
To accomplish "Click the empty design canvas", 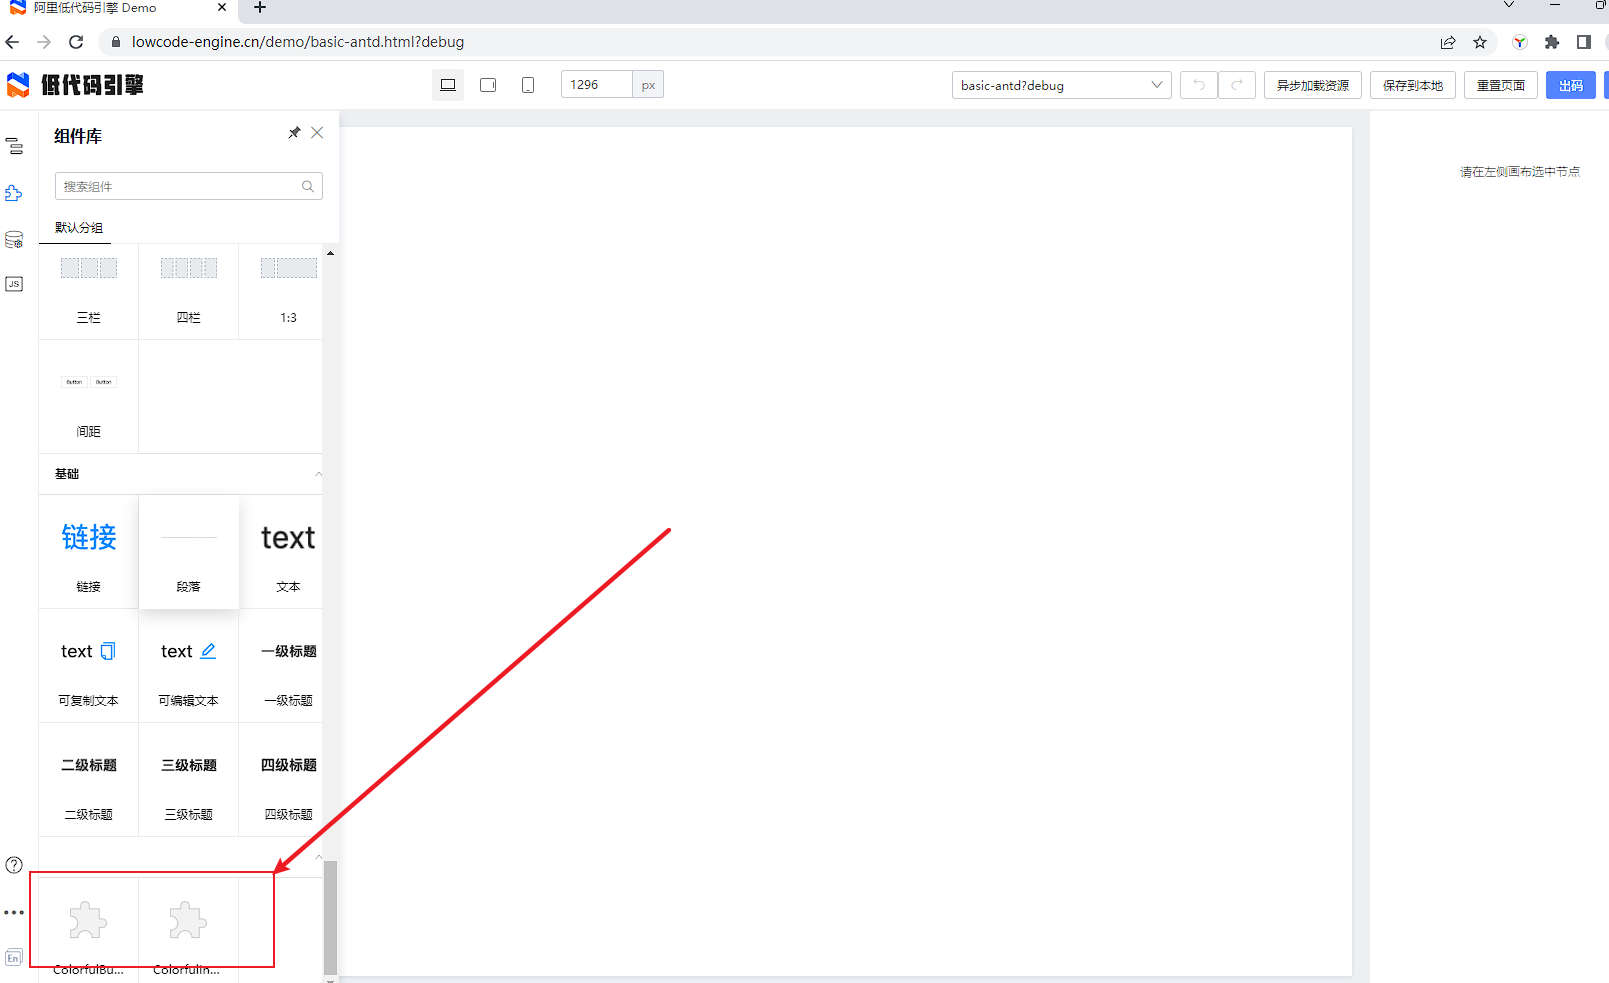I will click(x=846, y=551).
